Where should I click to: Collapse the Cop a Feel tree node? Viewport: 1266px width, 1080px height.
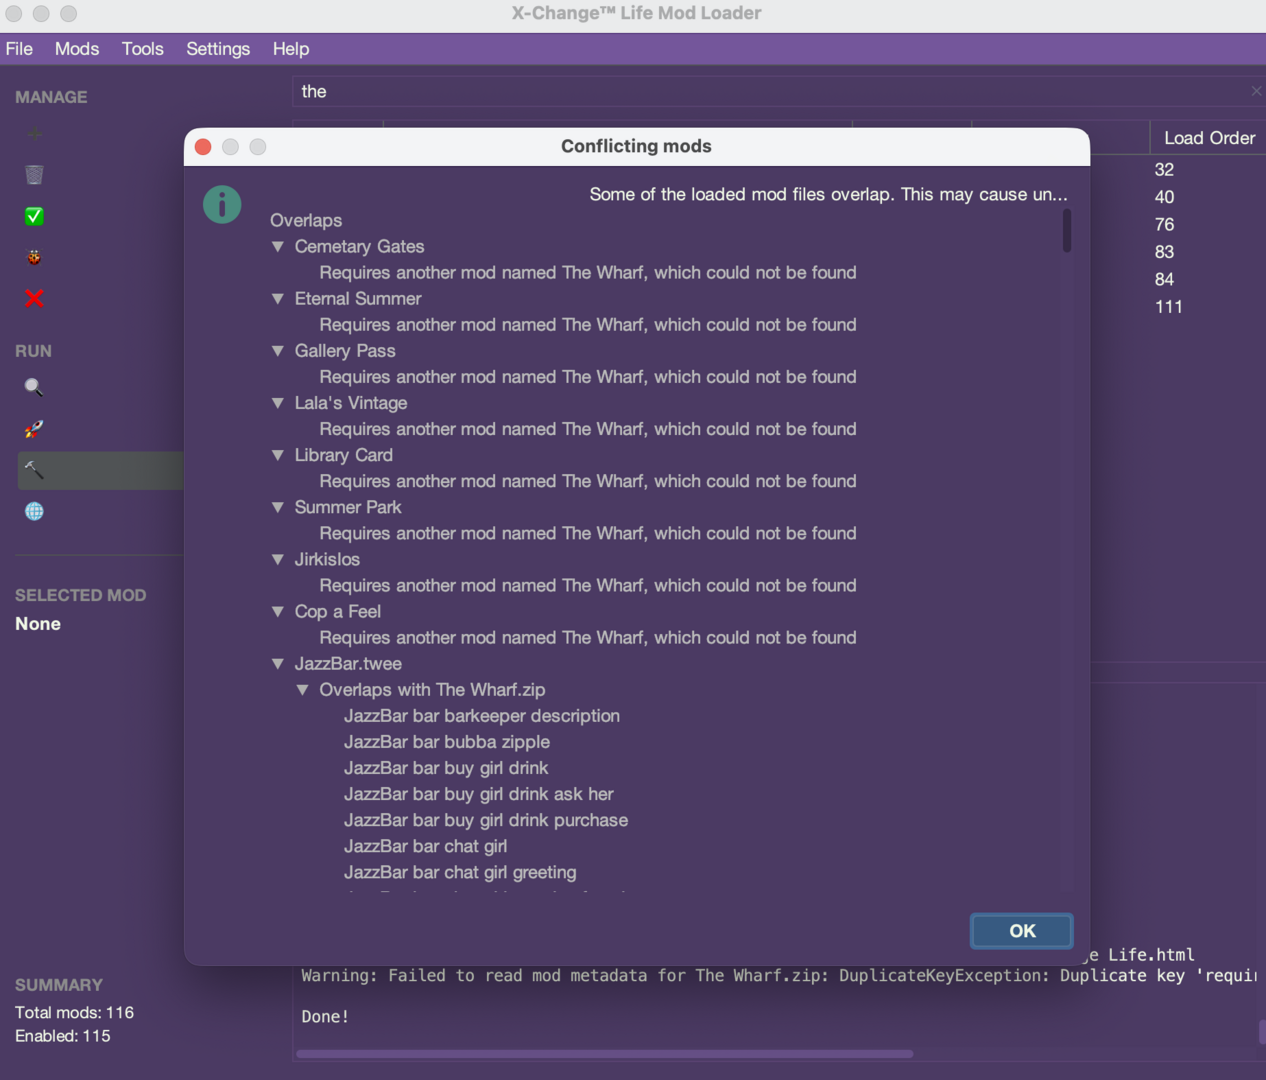[278, 611]
